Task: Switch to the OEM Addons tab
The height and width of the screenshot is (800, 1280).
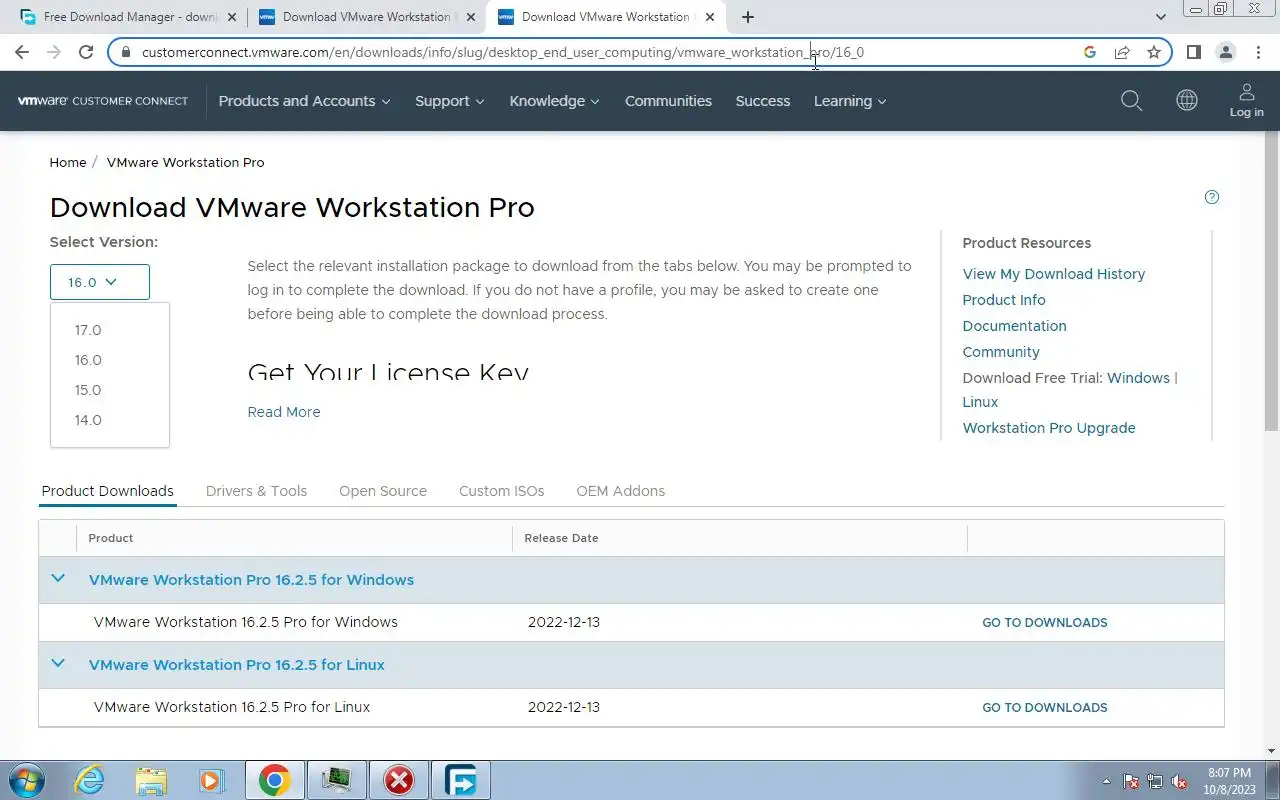Action: (x=621, y=491)
